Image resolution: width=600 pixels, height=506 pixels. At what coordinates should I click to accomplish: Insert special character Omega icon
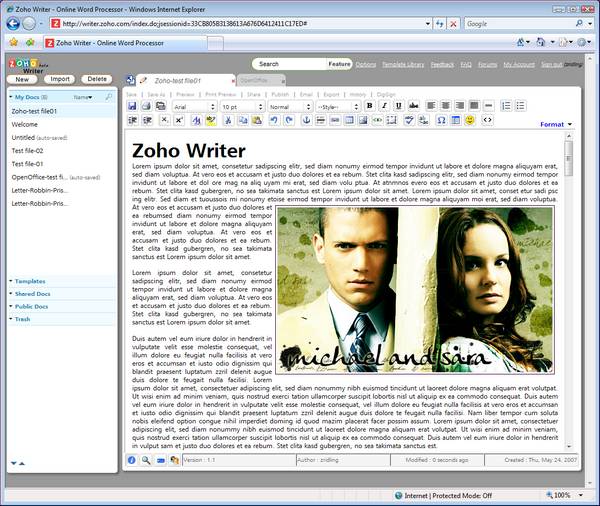(441, 120)
